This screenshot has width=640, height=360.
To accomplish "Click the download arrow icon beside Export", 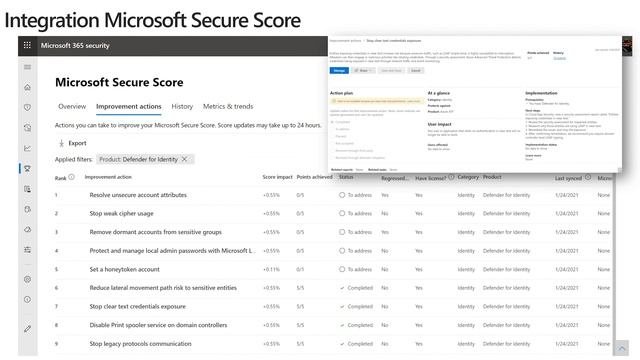I will 61,143.
